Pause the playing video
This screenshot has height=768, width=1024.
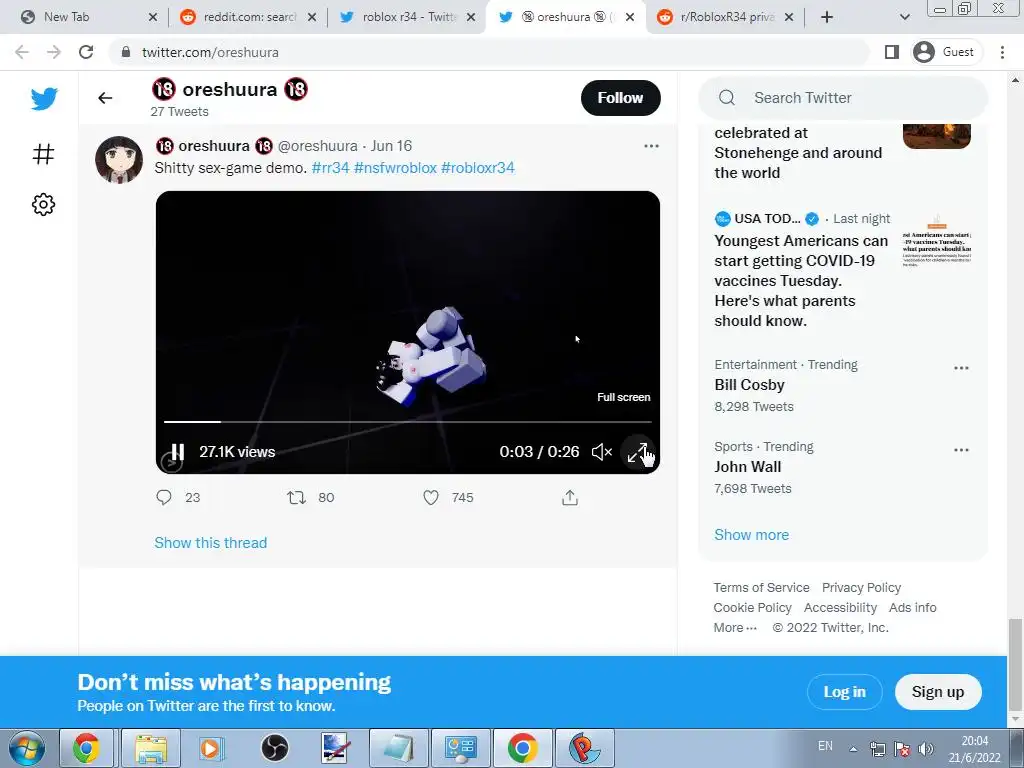tap(177, 452)
